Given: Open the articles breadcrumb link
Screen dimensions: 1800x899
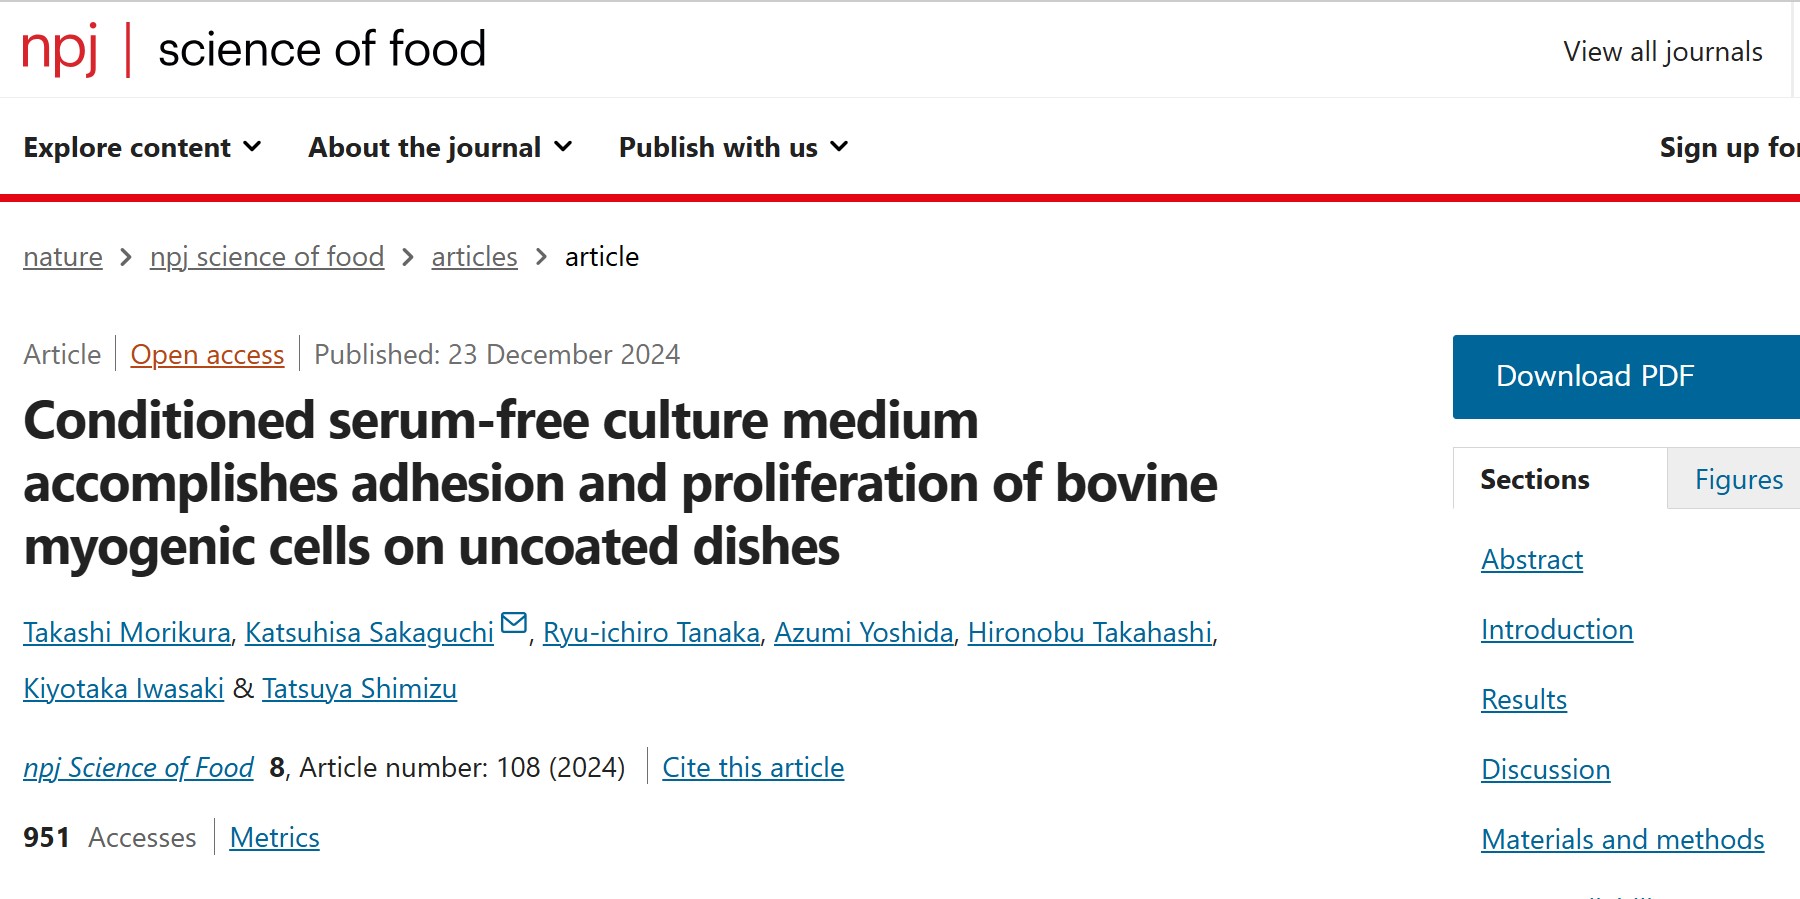Looking at the screenshot, I should click(474, 257).
